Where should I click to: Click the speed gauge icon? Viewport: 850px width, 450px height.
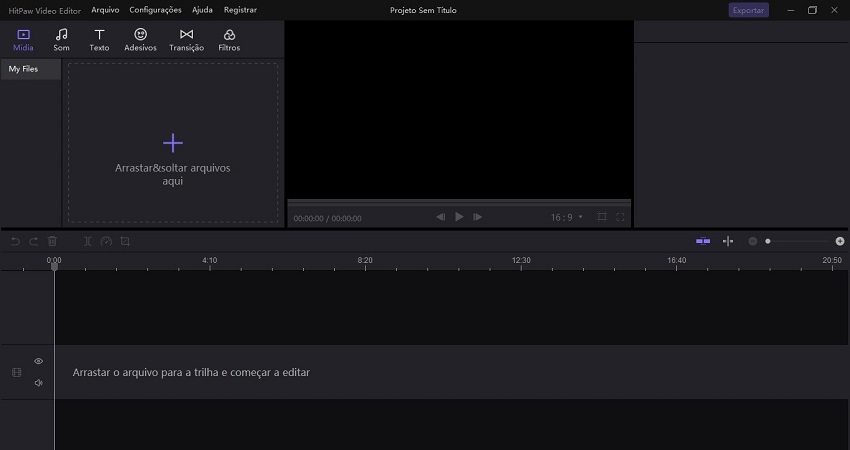click(x=106, y=241)
